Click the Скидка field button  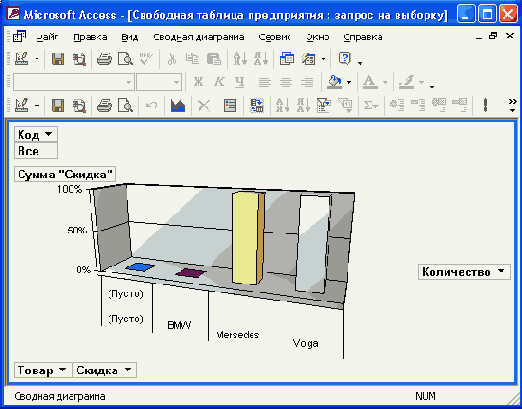click(104, 370)
